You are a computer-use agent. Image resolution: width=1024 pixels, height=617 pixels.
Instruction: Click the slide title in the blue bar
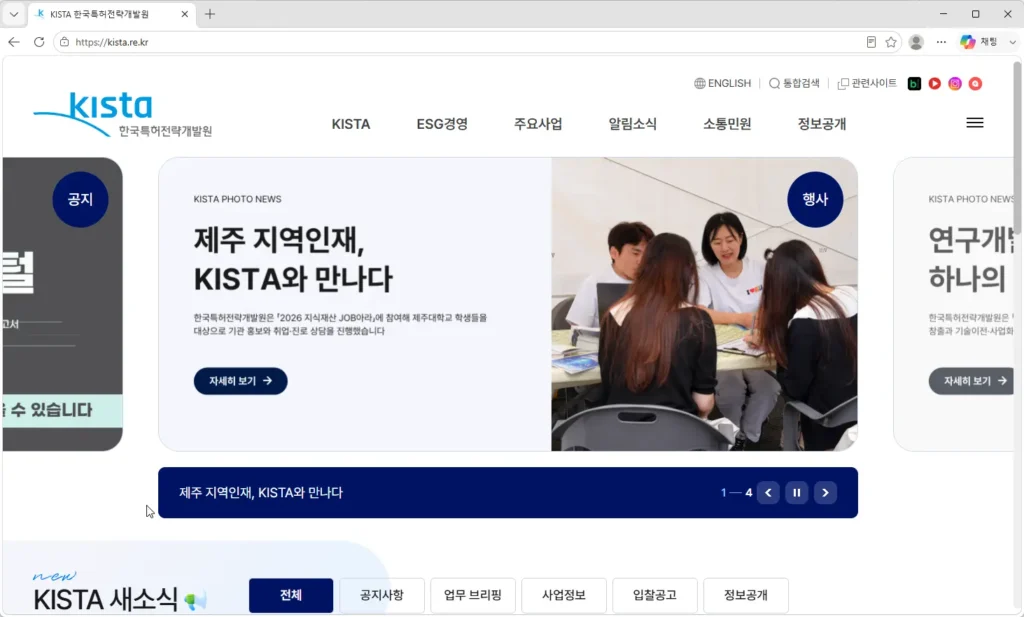tap(261, 493)
